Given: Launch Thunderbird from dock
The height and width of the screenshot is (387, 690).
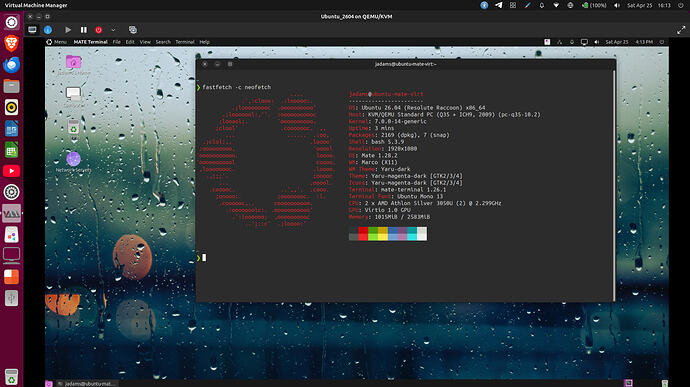Looking at the screenshot, I should click(11, 65).
